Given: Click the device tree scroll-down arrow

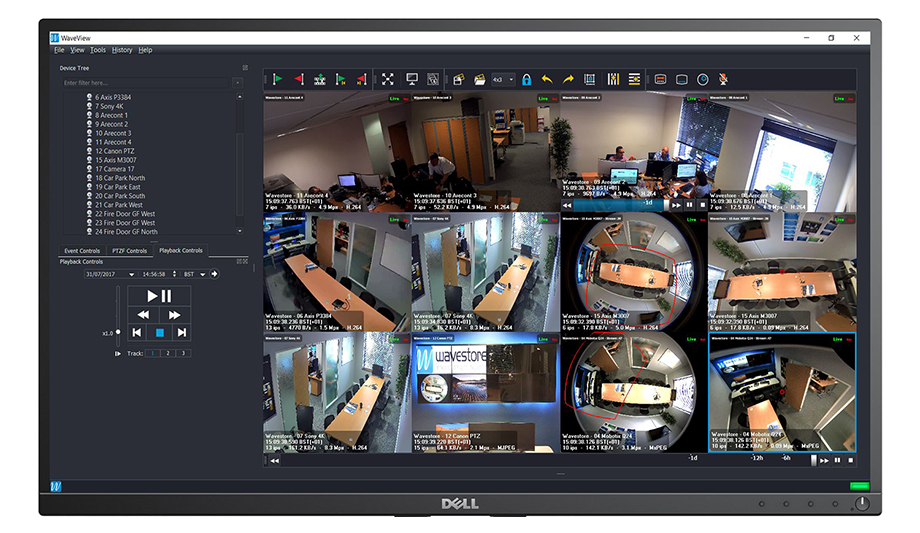Looking at the screenshot, I should click(x=239, y=231).
